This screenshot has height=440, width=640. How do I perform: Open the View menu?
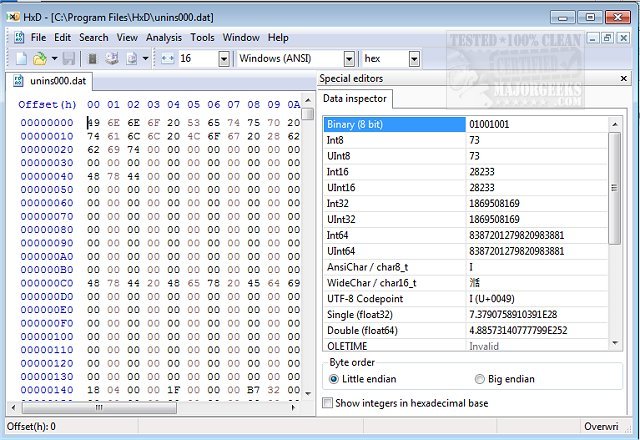pos(127,38)
